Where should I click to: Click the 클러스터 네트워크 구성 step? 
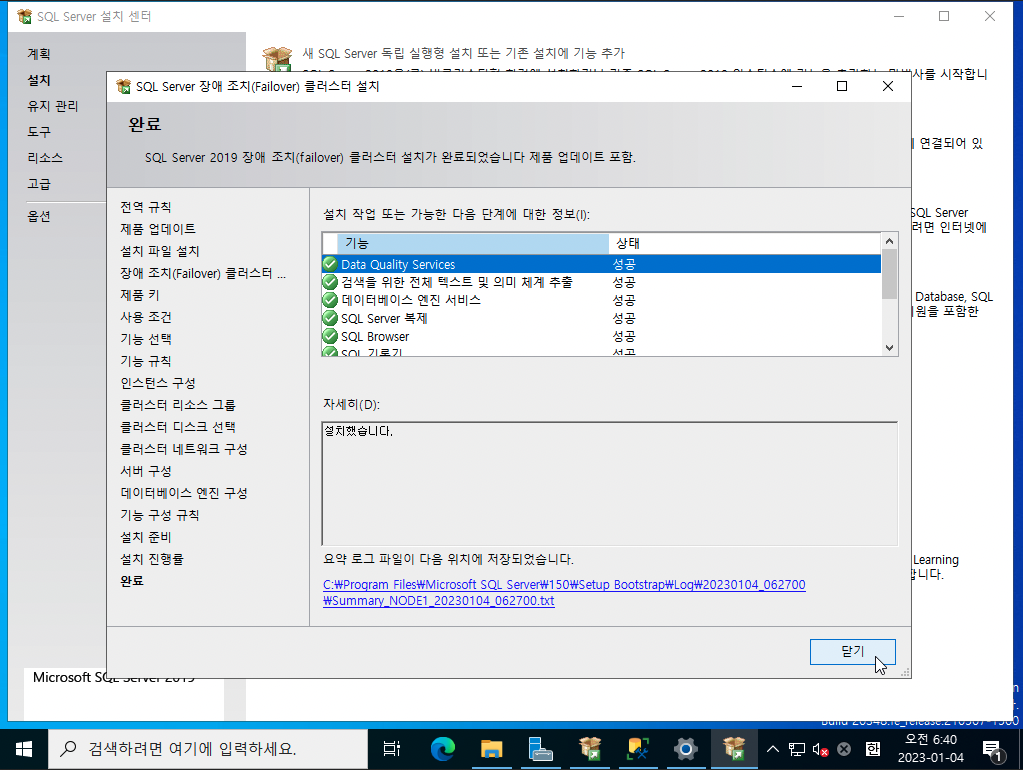(x=184, y=449)
